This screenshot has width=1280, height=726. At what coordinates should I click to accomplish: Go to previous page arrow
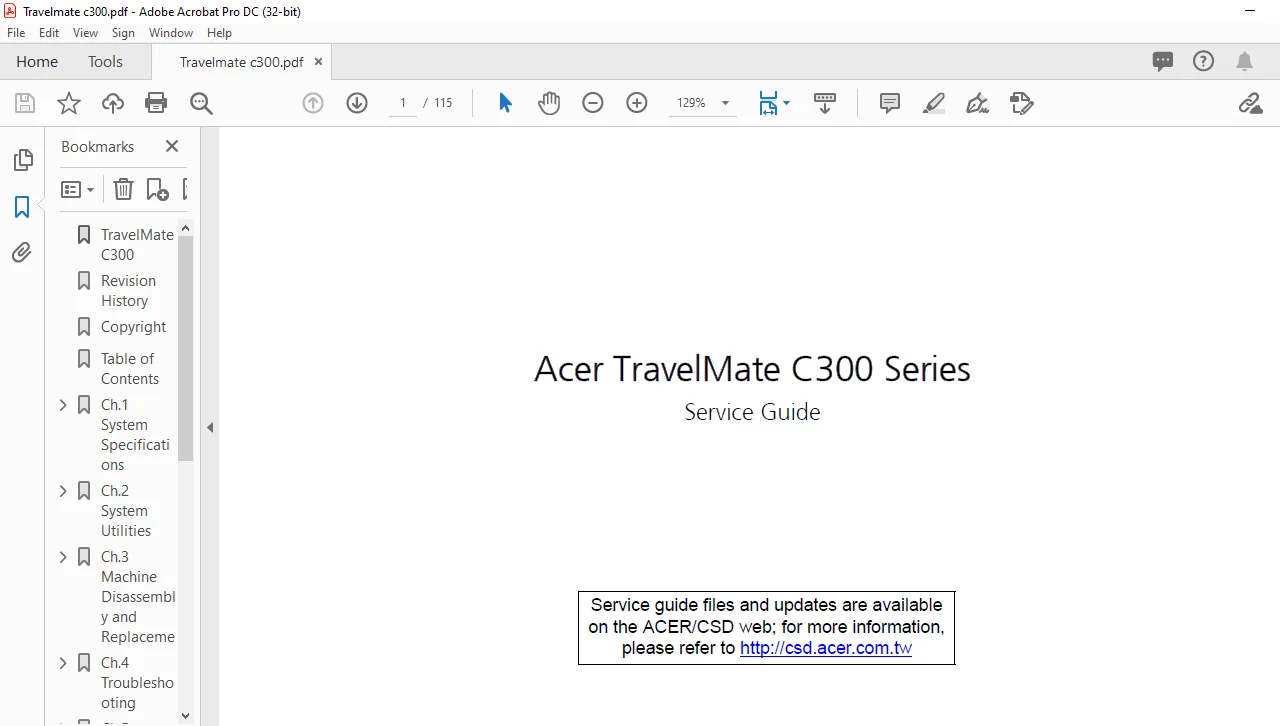tap(313, 103)
